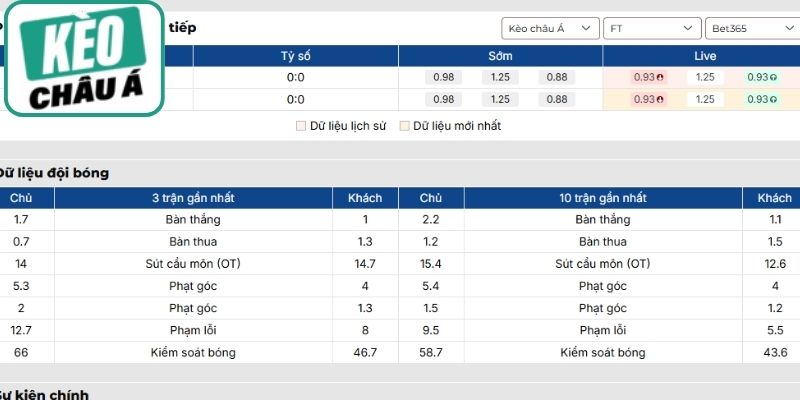Screen dimensions: 800x400
Task: Open the FT period dropdown
Action: pos(652,29)
